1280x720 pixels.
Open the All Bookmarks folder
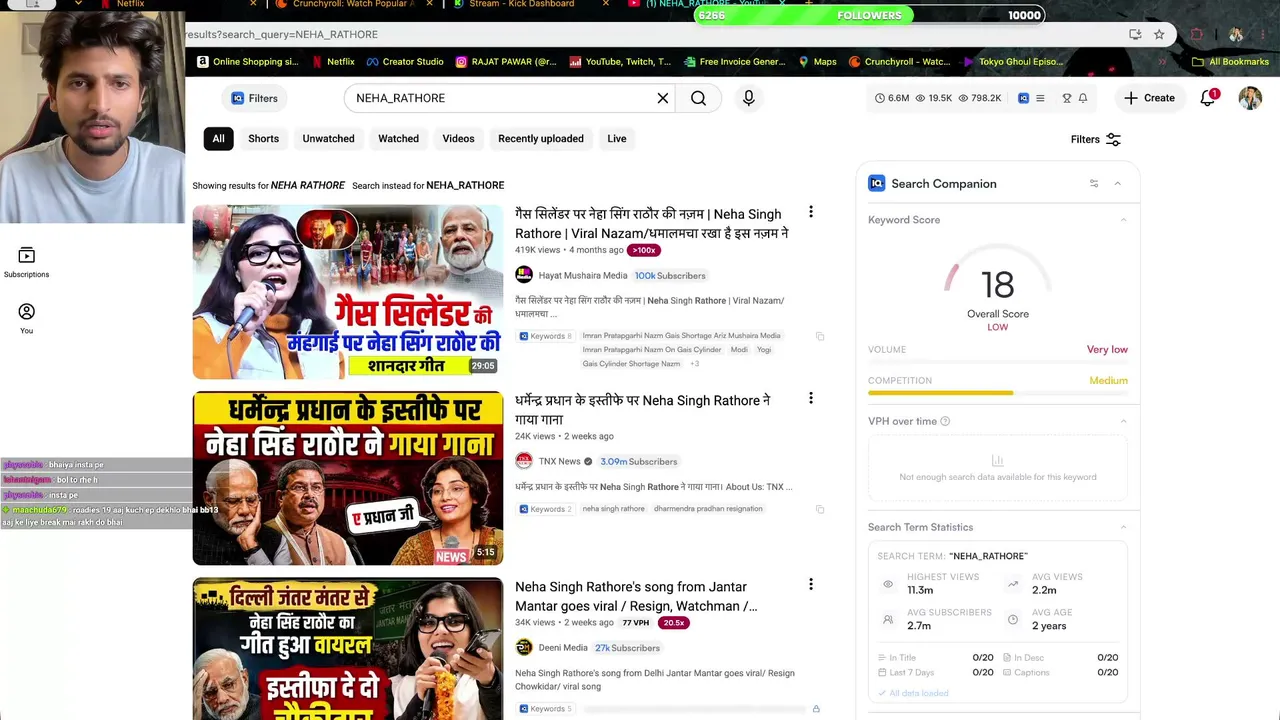coord(1230,61)
